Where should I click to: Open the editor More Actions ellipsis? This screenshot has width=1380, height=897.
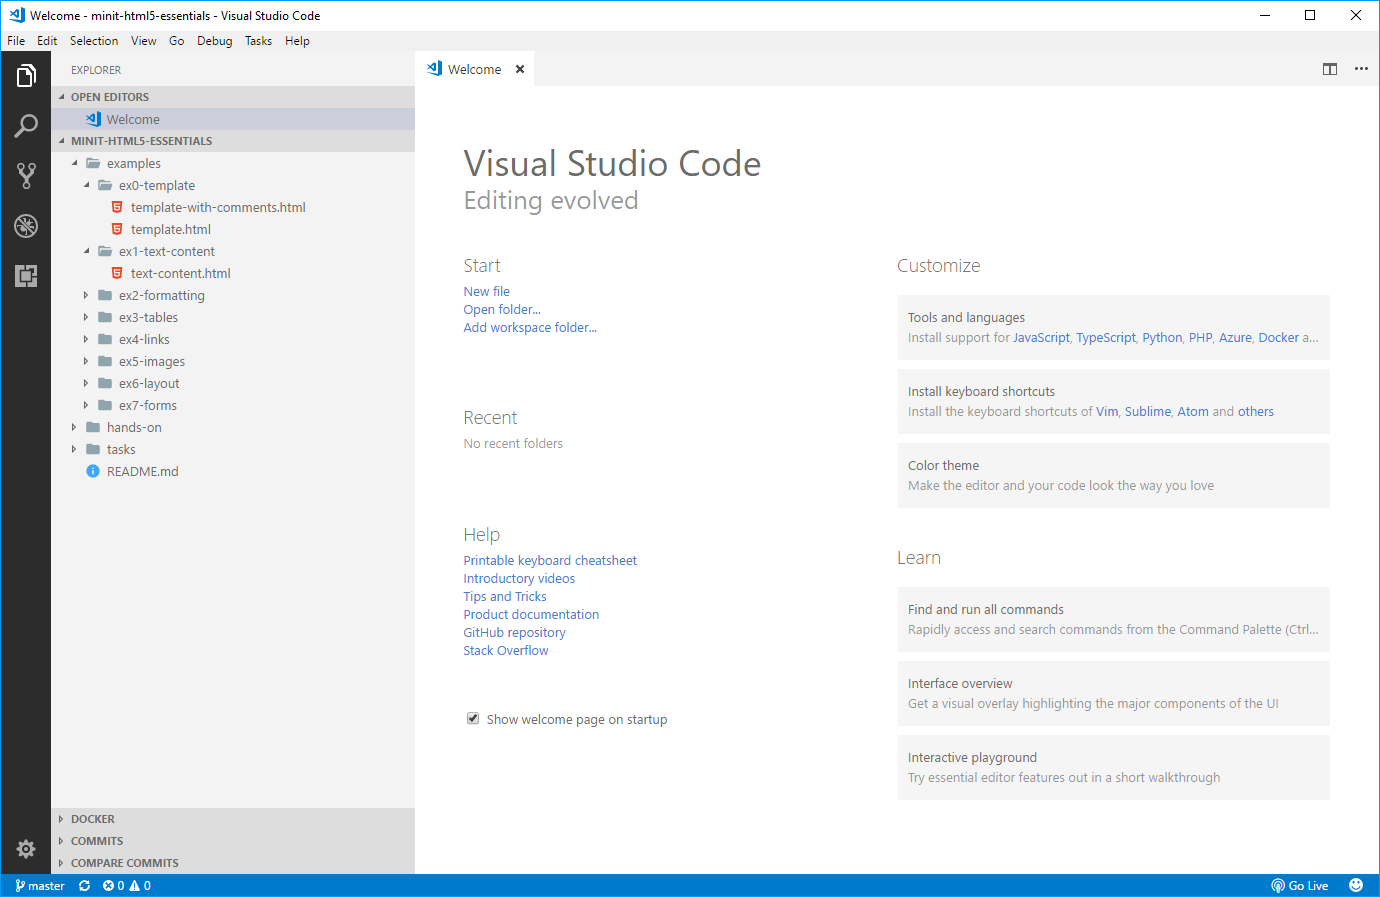(x=1361, y=69)
